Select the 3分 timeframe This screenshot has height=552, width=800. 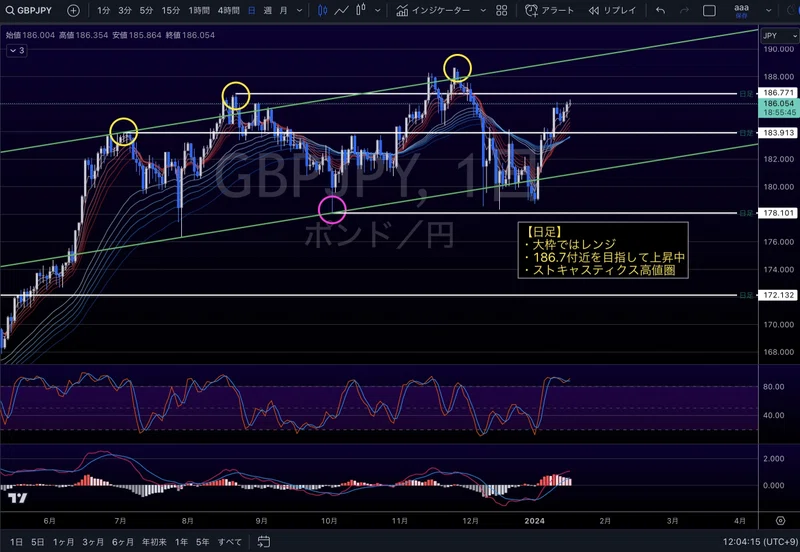point(124,10)
